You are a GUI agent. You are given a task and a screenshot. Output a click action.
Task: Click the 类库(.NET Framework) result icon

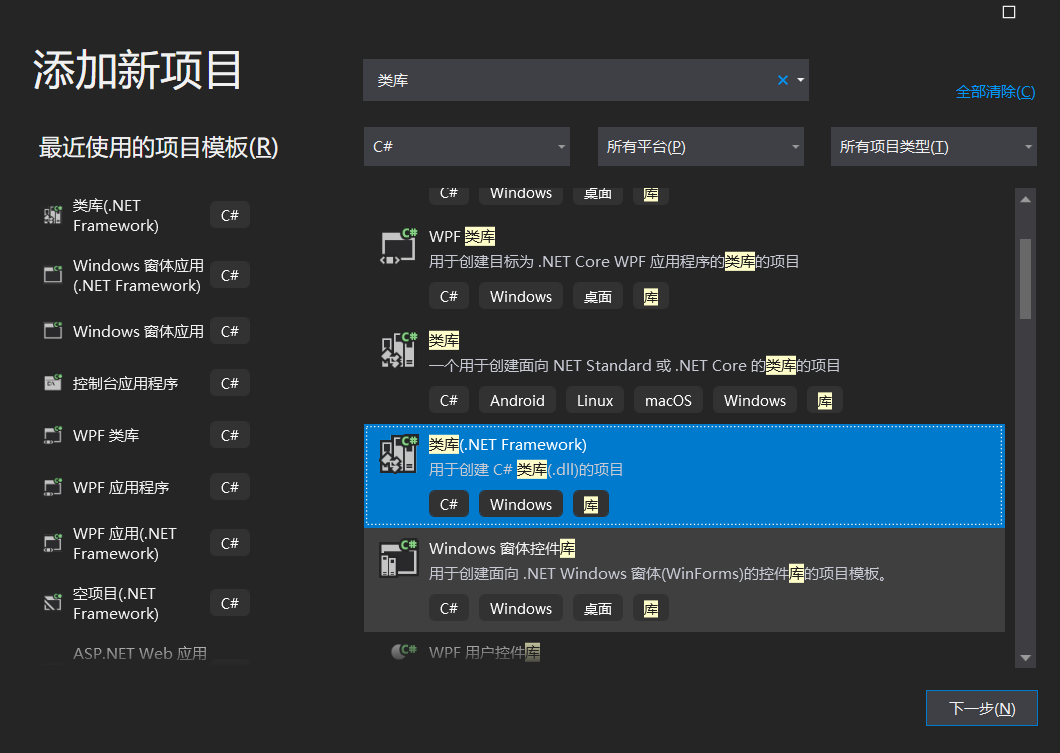coord(399,454)
